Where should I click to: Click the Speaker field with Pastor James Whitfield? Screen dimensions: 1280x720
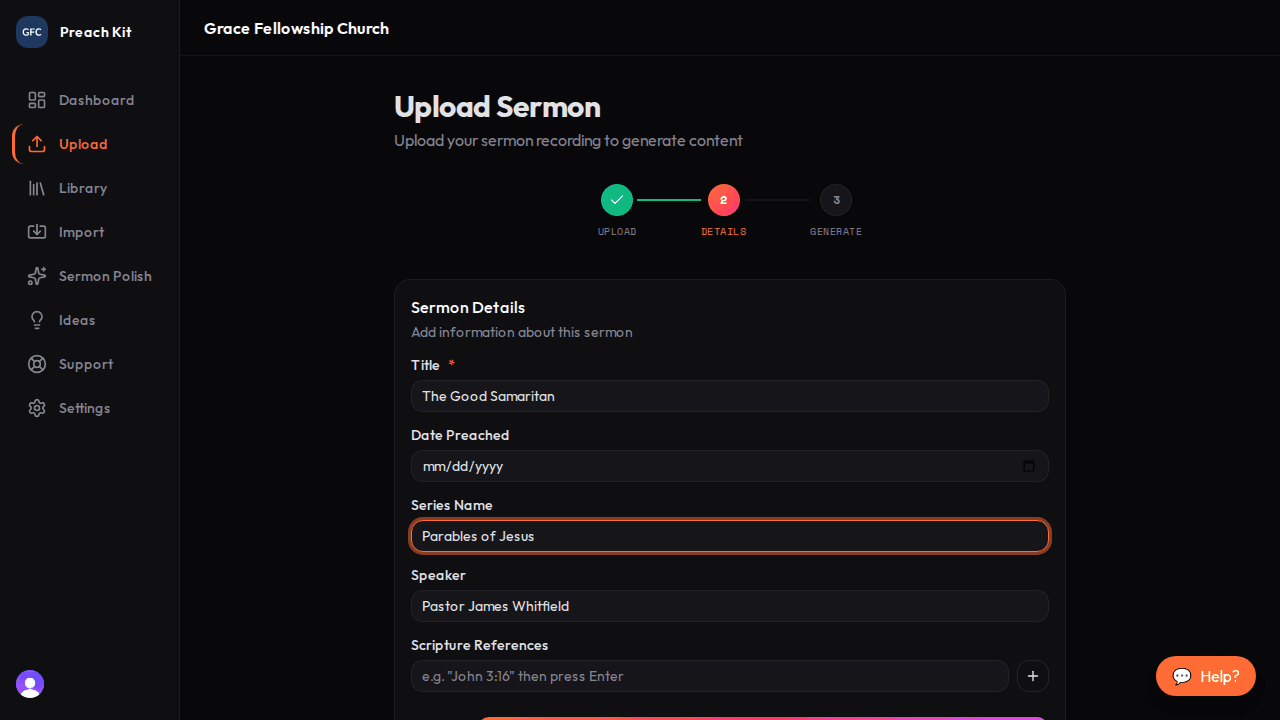click(729, 606)
